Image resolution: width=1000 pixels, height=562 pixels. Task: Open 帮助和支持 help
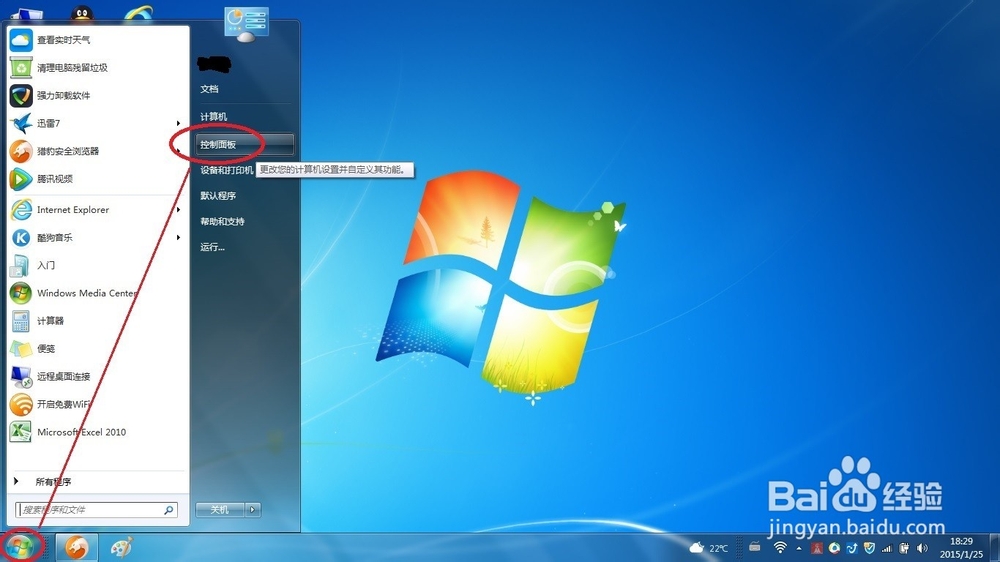[222, 221]
